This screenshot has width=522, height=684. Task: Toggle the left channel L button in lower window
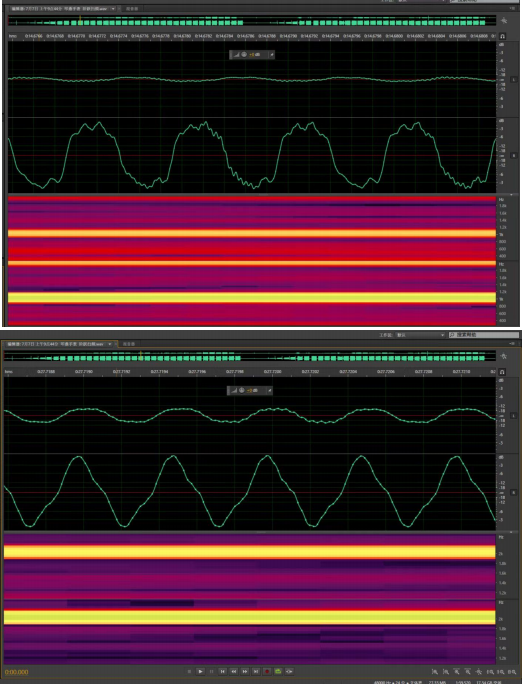(x=513, y=415)
